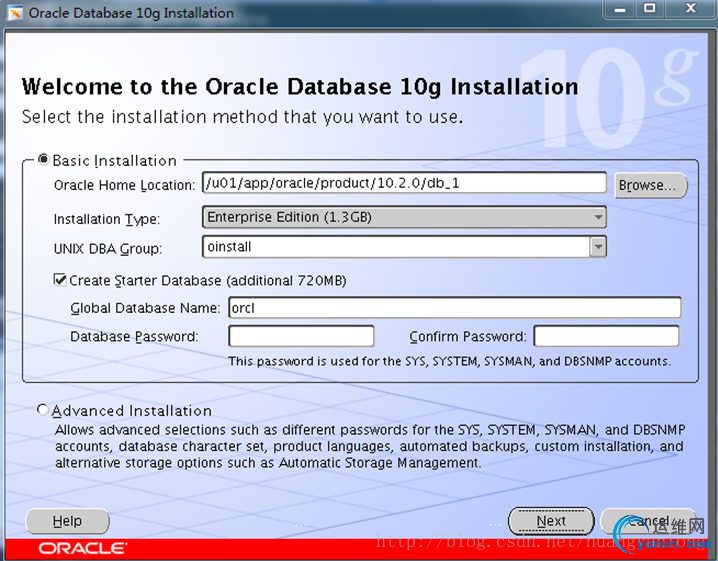Screen dimensions: 718x561
Task: Select the Basic Installation radio button
Action: (x=43, y=159)
